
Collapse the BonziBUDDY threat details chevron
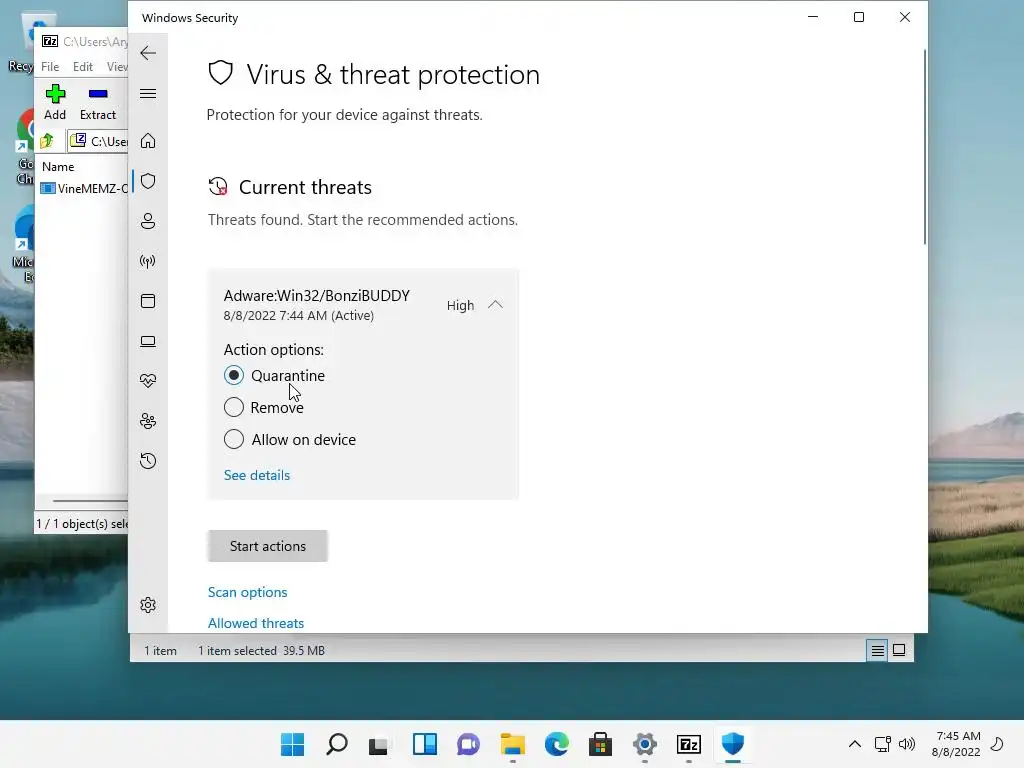(x=496, y=305)
